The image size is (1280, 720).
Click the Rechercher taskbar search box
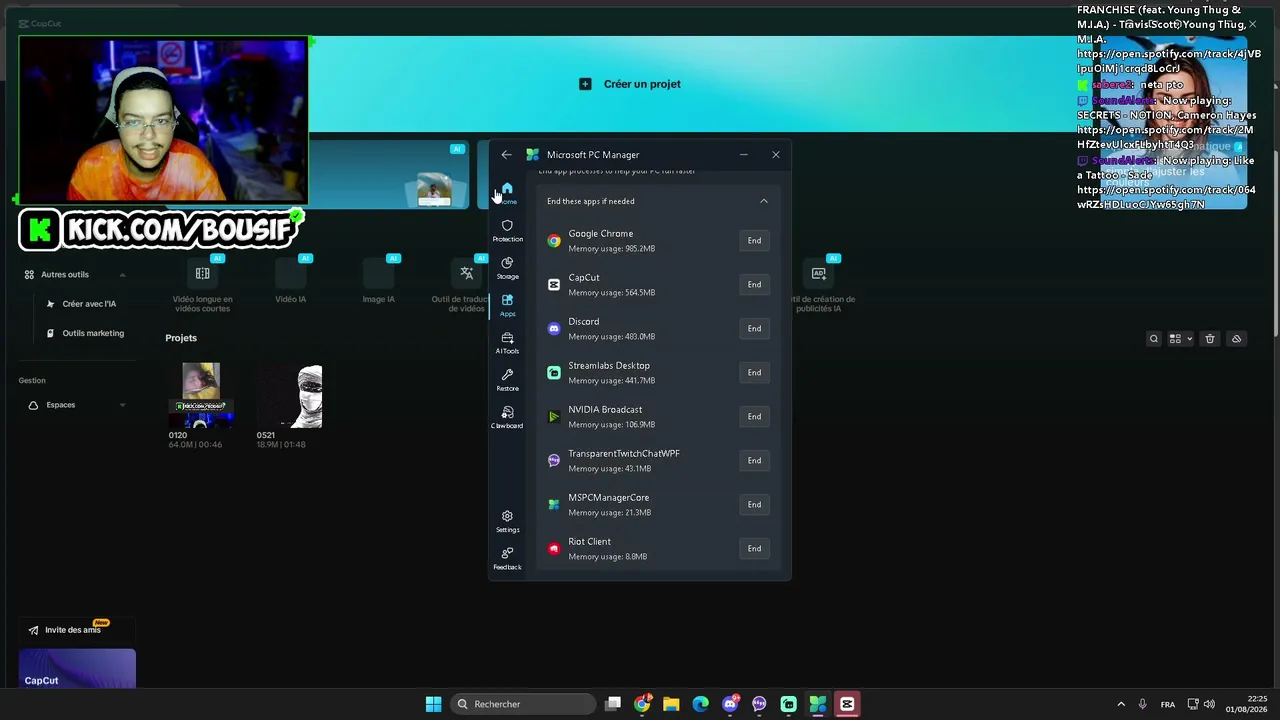coord(522,704)
